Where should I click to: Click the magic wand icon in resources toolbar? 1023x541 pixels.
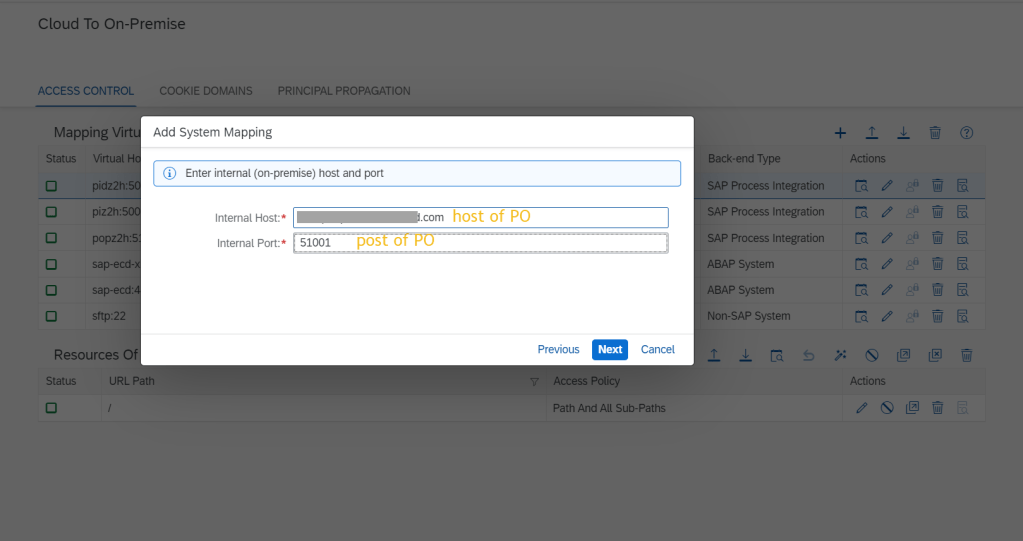840,355
